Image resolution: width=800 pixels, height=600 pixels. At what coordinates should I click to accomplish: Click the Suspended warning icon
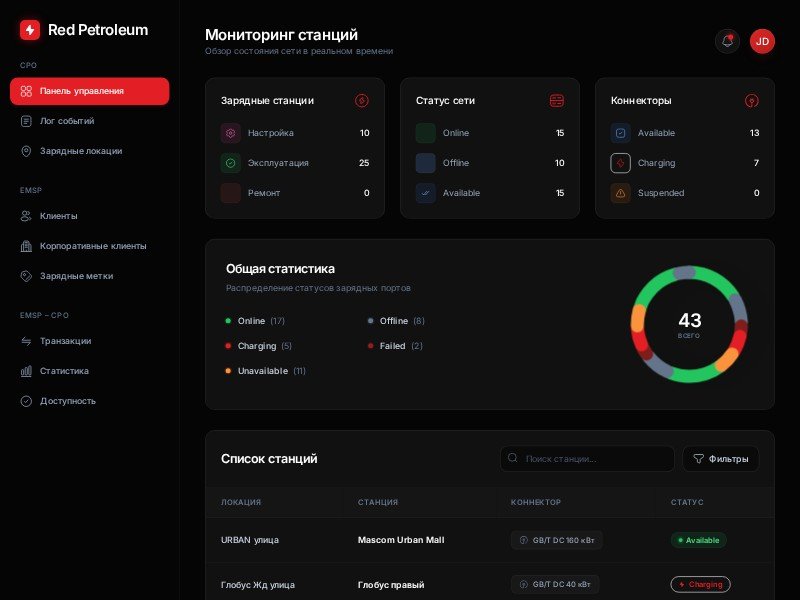(620, 193)
